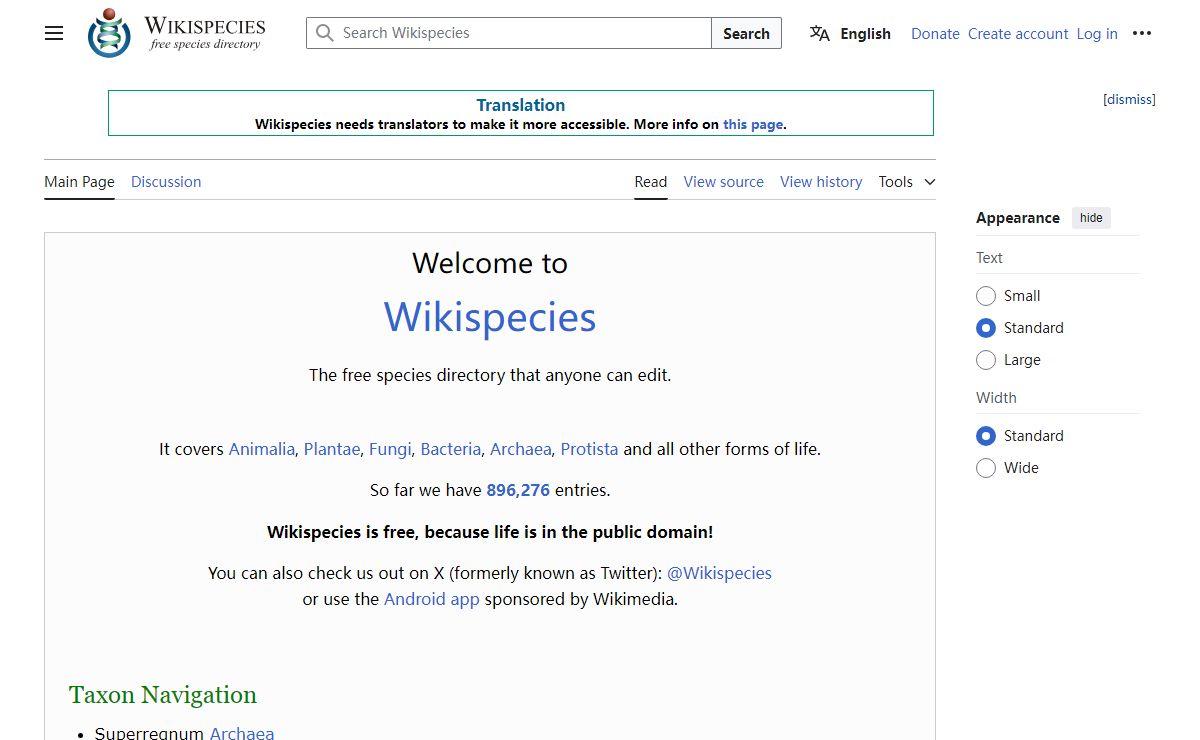This screenshot has width=1200, height=740.
Task: Open the Plantae link
Action: [x=332, y=449]
